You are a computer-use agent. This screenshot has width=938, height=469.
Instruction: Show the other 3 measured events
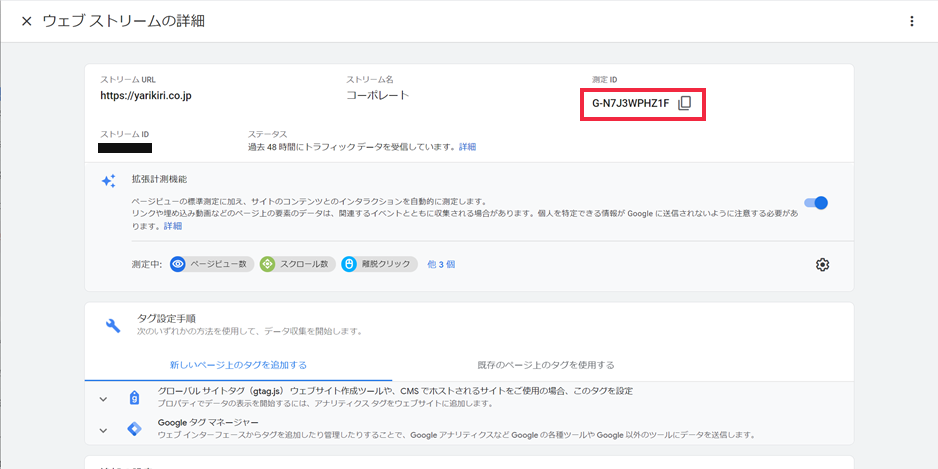tap(441, 264)
